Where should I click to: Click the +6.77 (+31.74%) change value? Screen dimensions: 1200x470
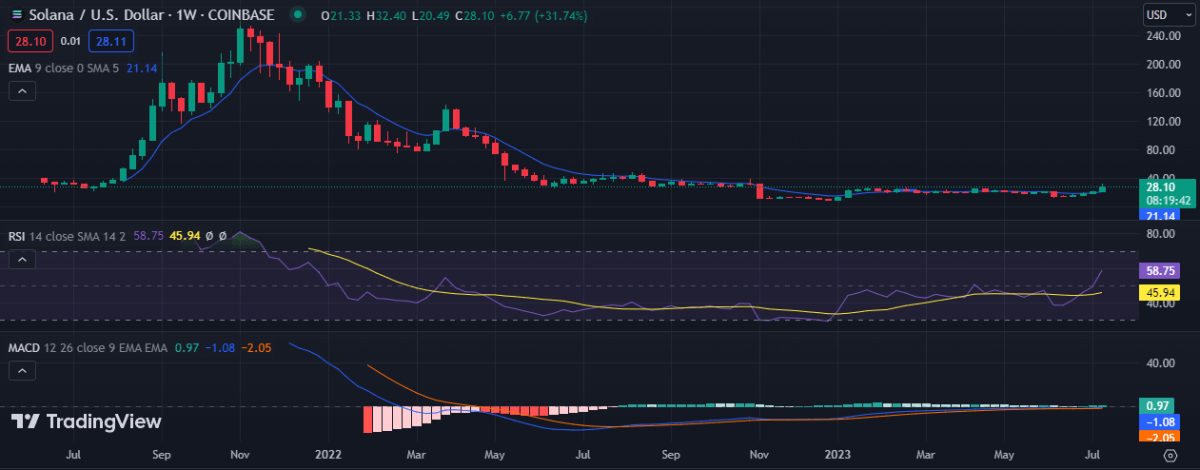(542, 16)
